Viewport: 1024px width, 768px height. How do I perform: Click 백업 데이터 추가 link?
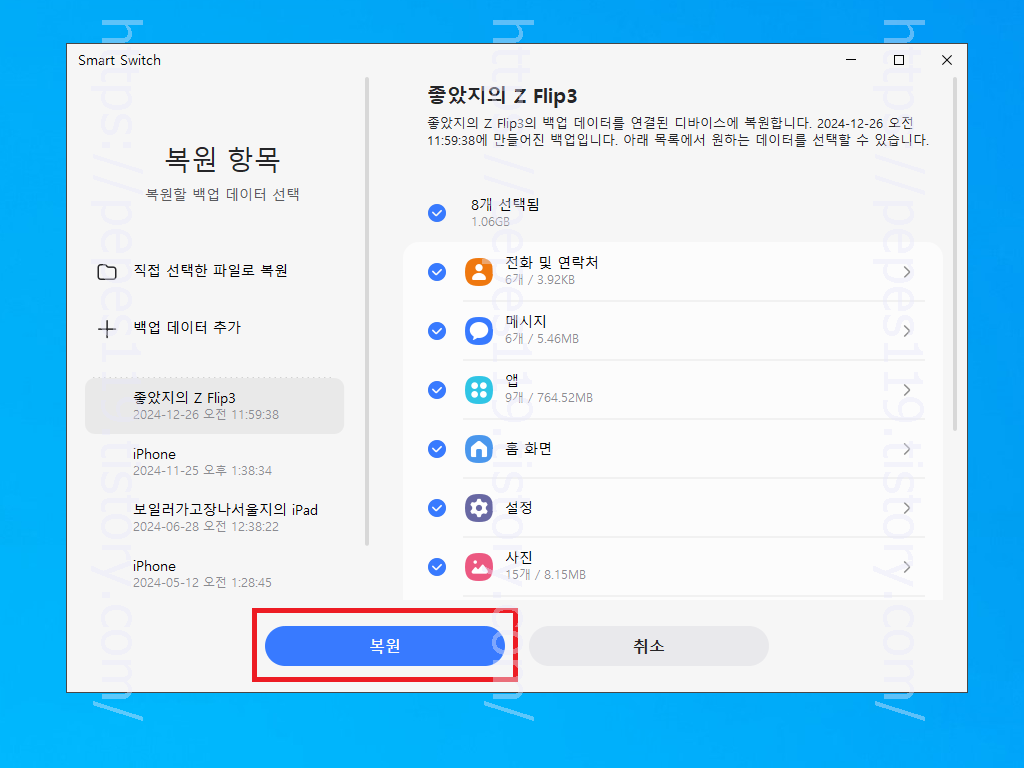pyautogui.click(x=187, y=327)
